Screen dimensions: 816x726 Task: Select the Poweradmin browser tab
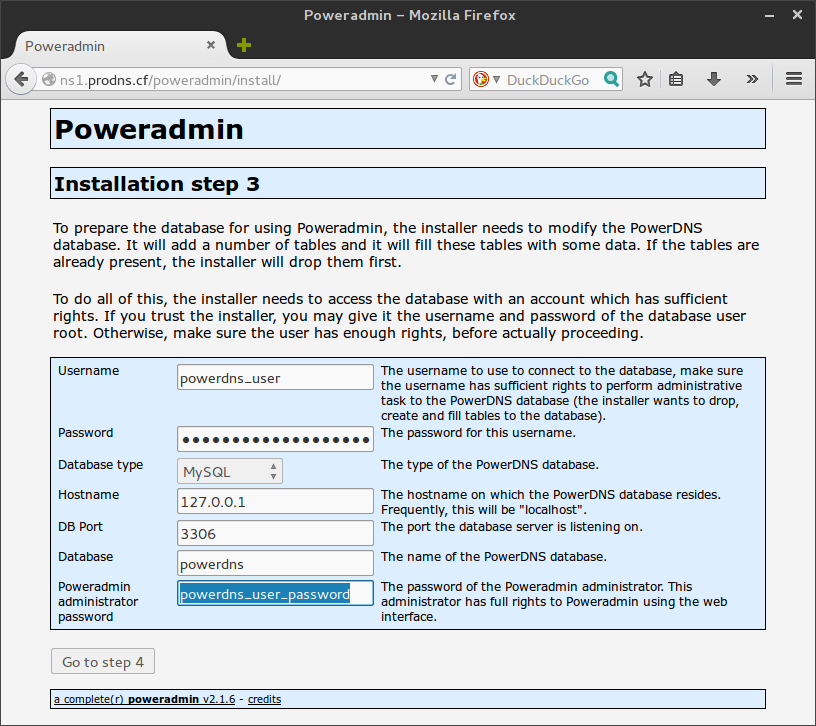coord(120,46)
